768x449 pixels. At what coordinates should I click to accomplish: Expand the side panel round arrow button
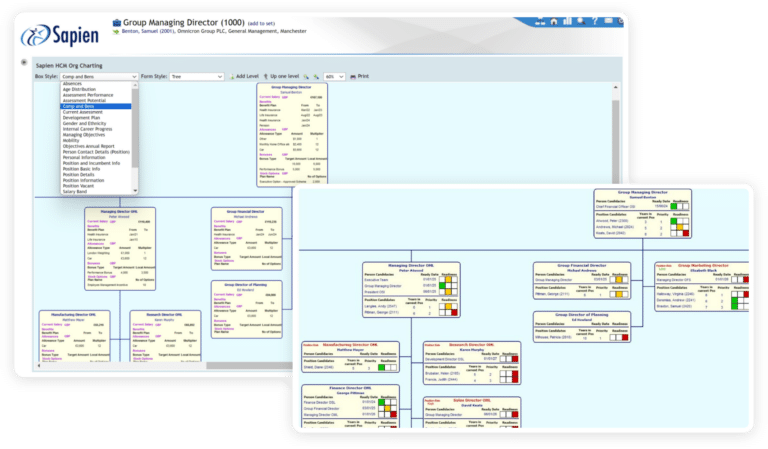pos(24,62)
